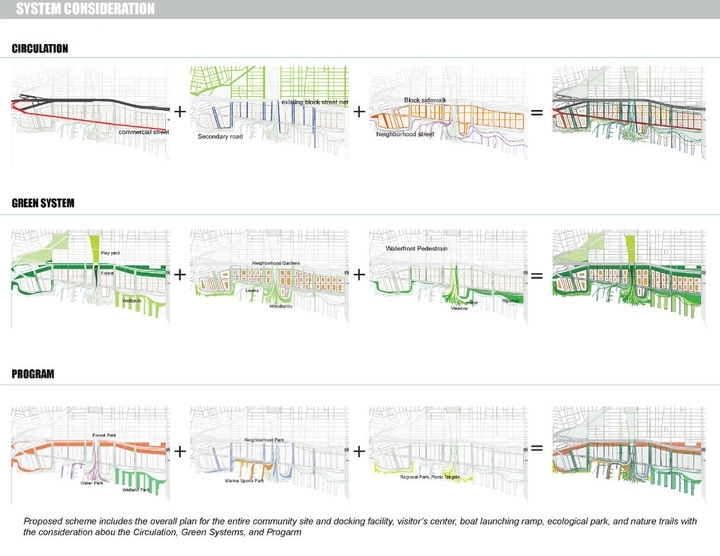Select the 'PROGRAM' section heading
Image resolution: width=720 pixels, height=556 pixels.
tap(33, 374)
